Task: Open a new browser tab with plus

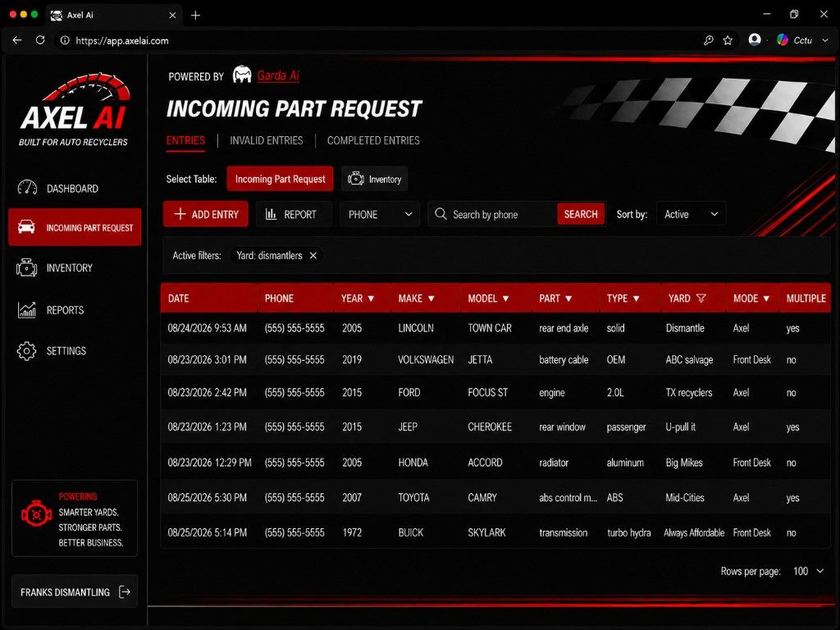Action: tap(196, 15)
